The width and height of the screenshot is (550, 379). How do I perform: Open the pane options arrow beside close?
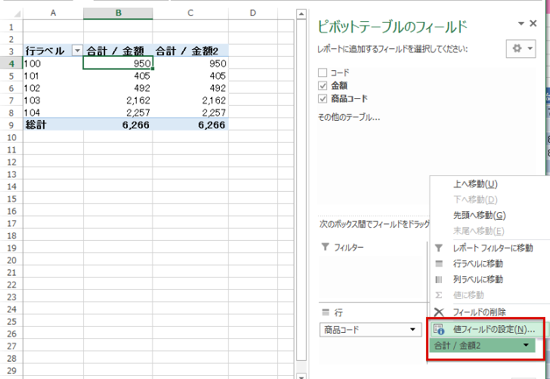(521, 24)
